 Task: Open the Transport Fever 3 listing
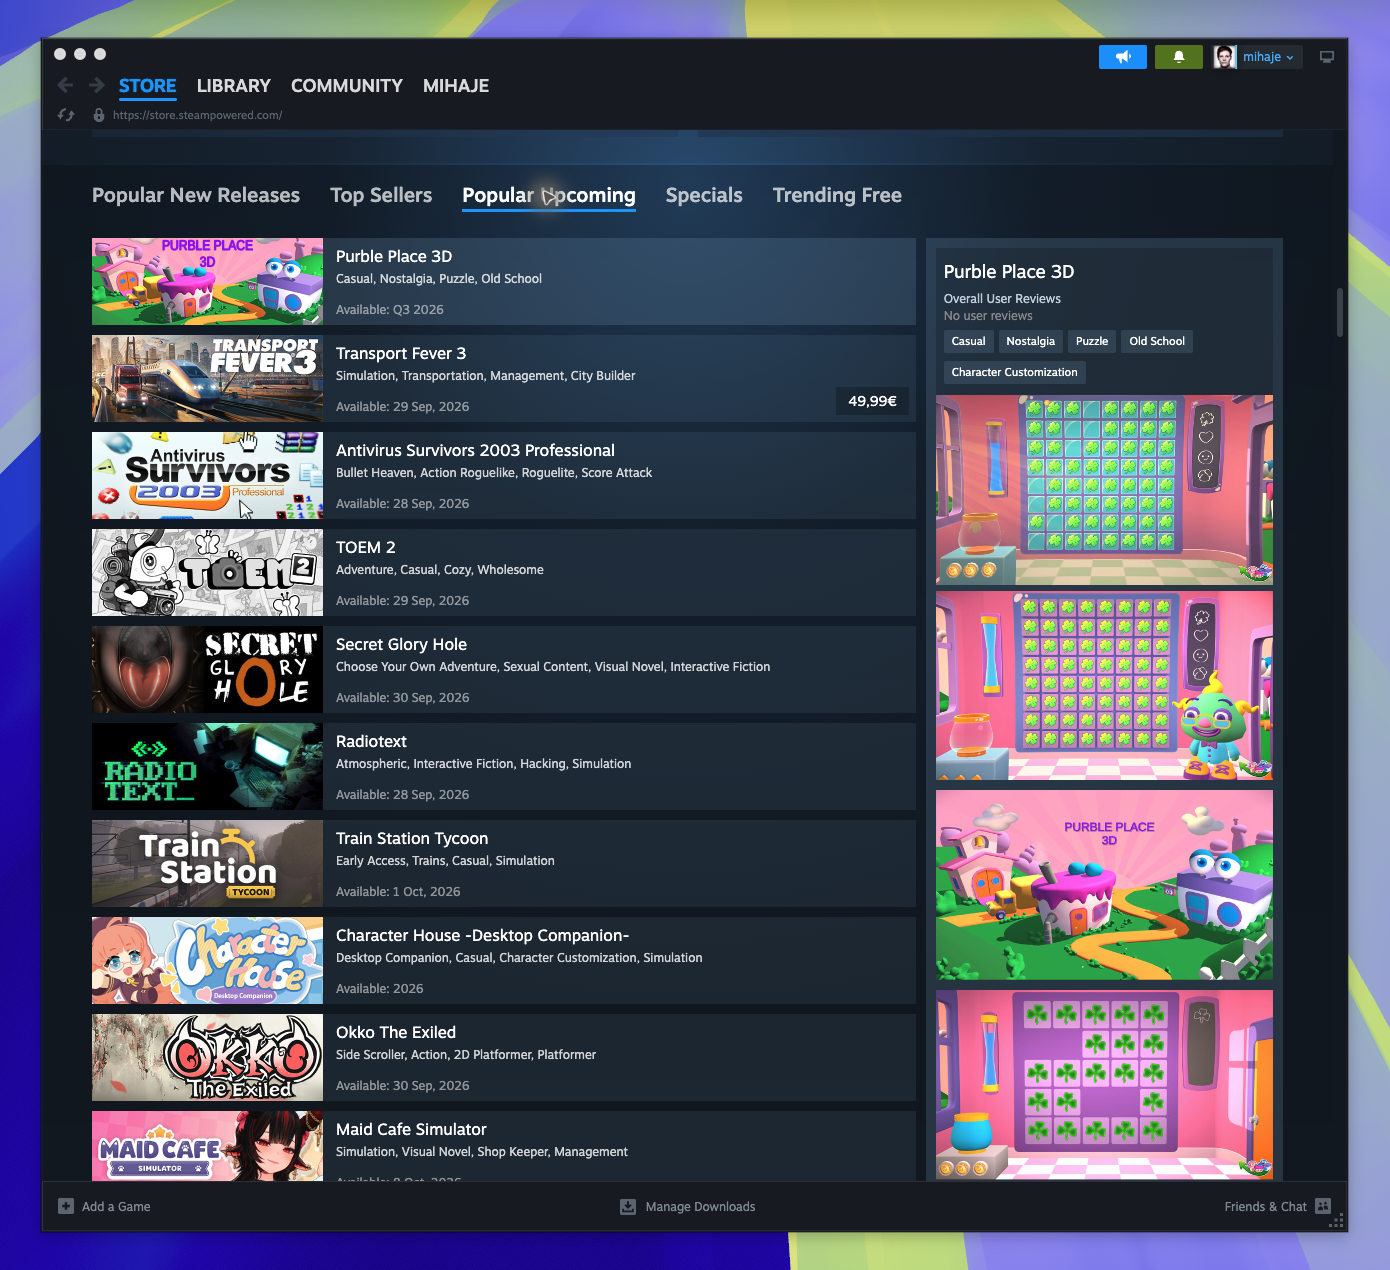coord(504,378)
